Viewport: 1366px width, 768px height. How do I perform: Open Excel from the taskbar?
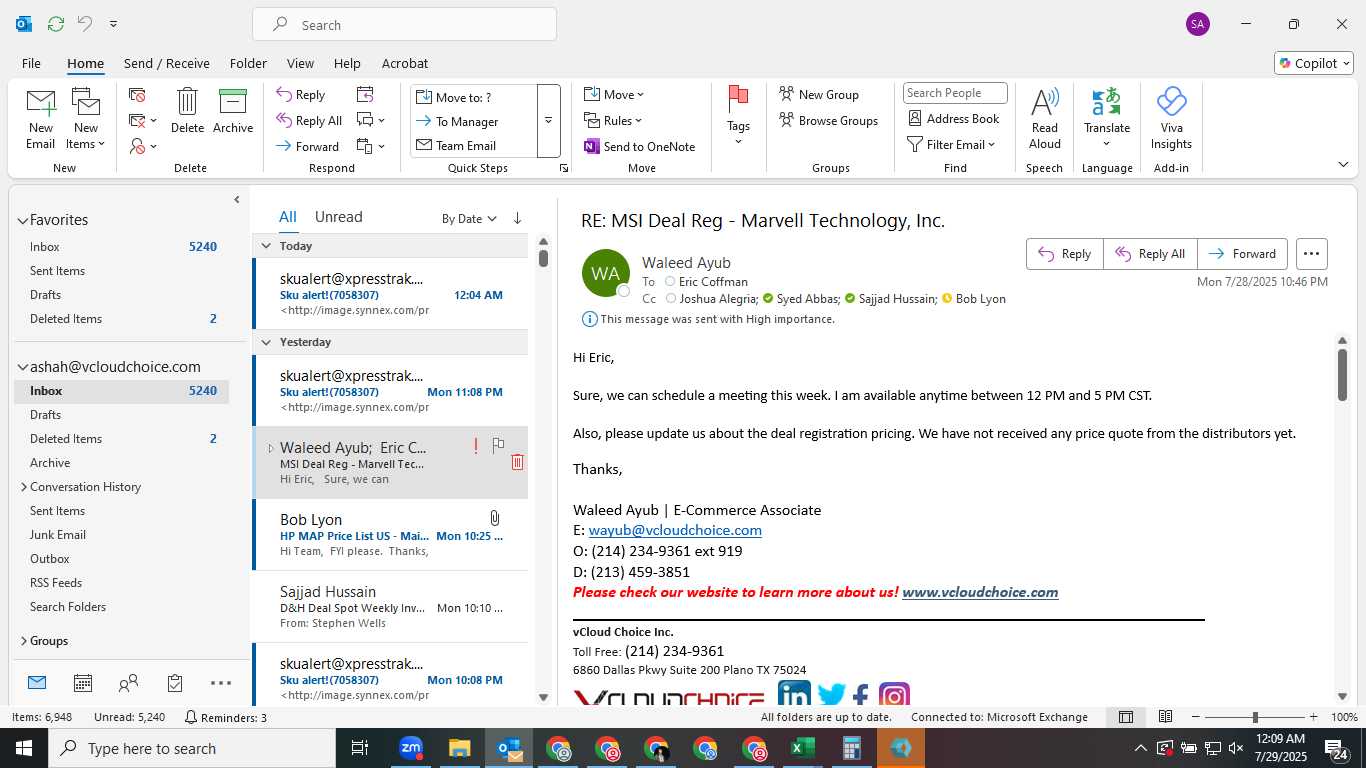pyautogui.click(x=803, y=748)
